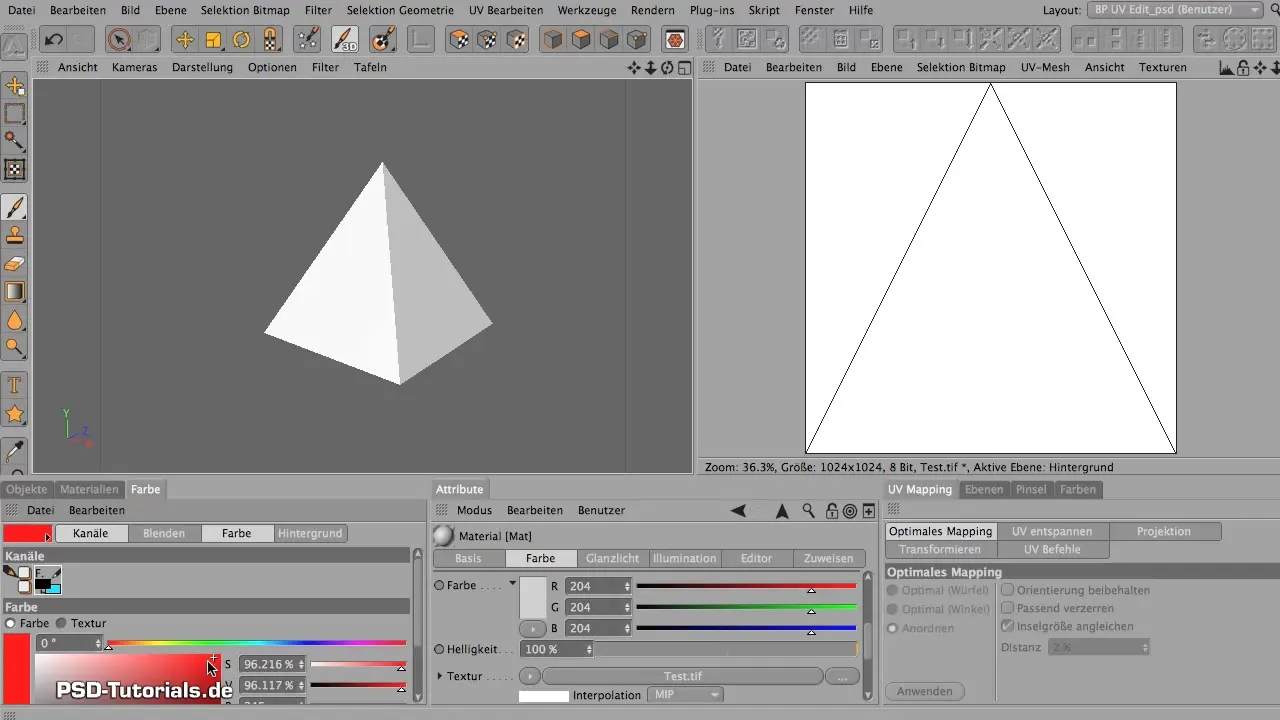Select the Magic Wand tool

point(15,141)
